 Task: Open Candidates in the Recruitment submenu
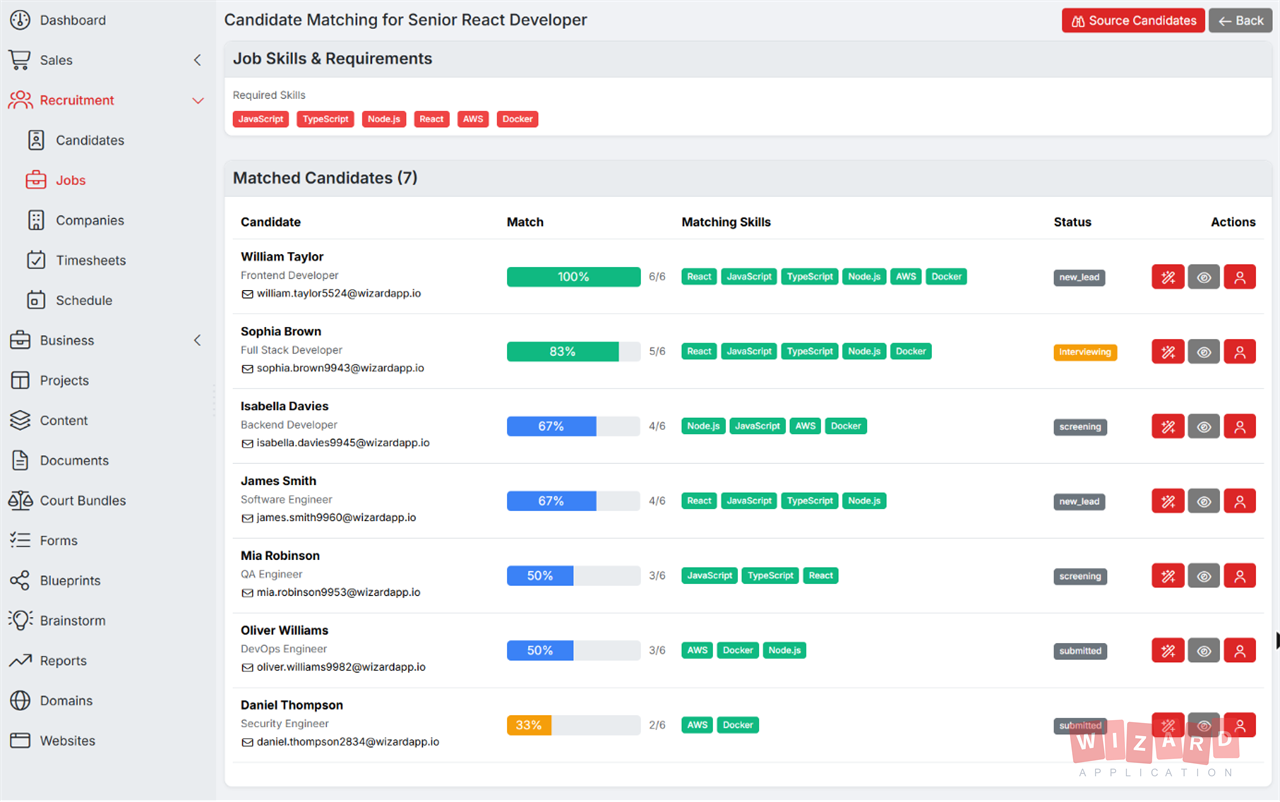(x=90, y=140)
